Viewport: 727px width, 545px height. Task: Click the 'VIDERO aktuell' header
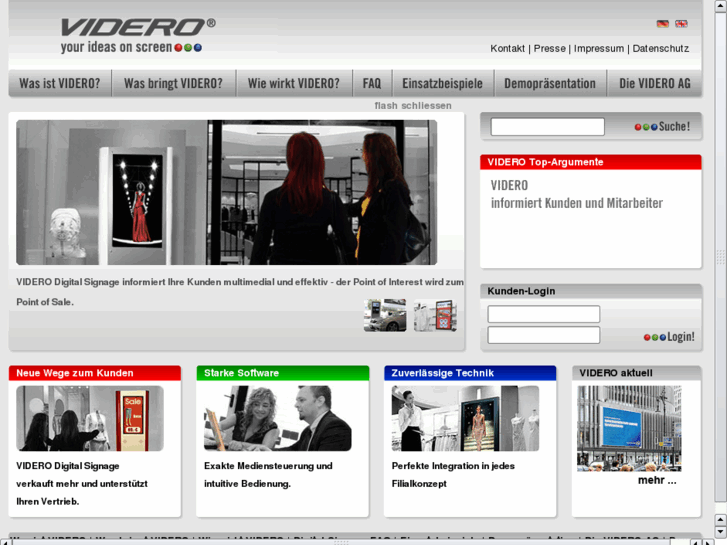tap(637, 373)
